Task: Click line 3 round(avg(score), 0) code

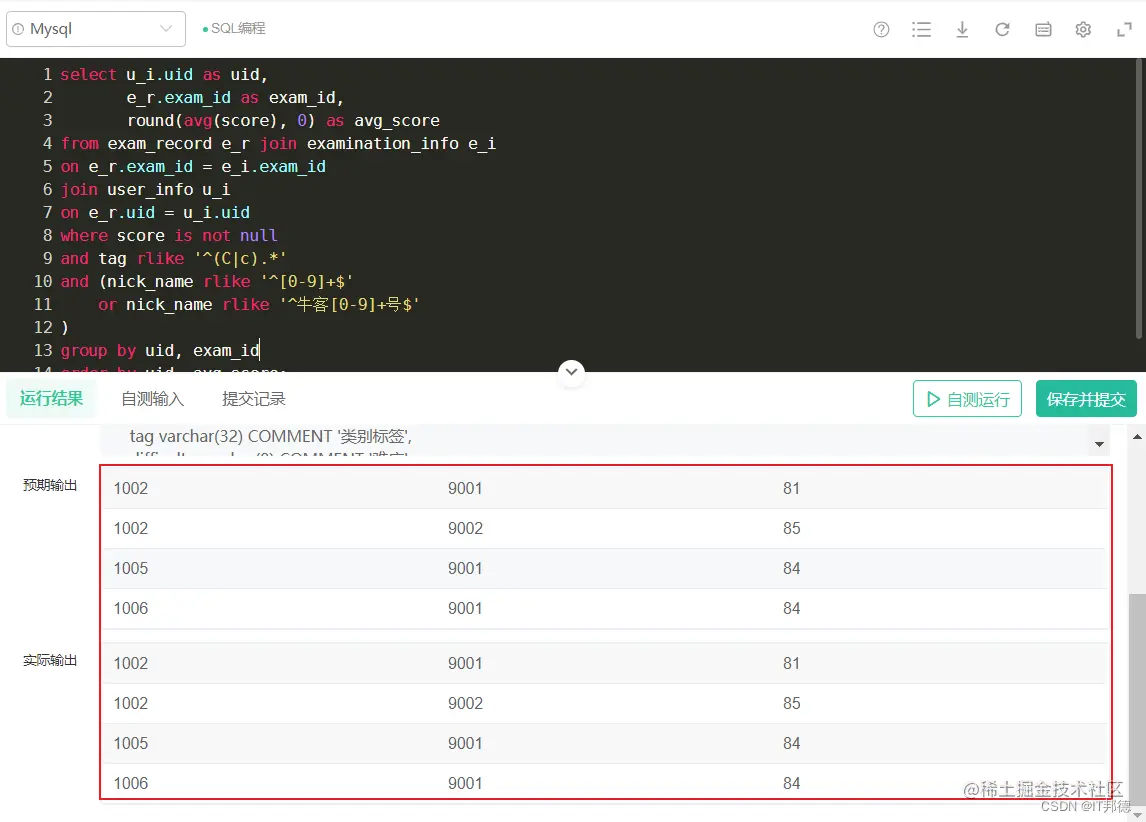Action: click(x=284, y=121)
